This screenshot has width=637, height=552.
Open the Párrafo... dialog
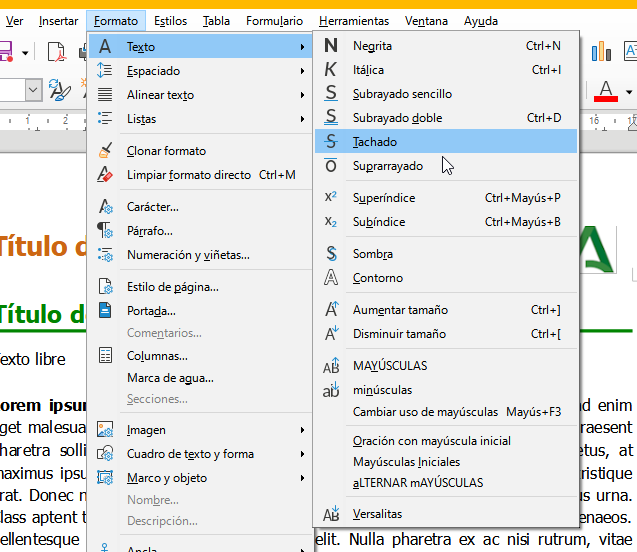pos(149,231)
